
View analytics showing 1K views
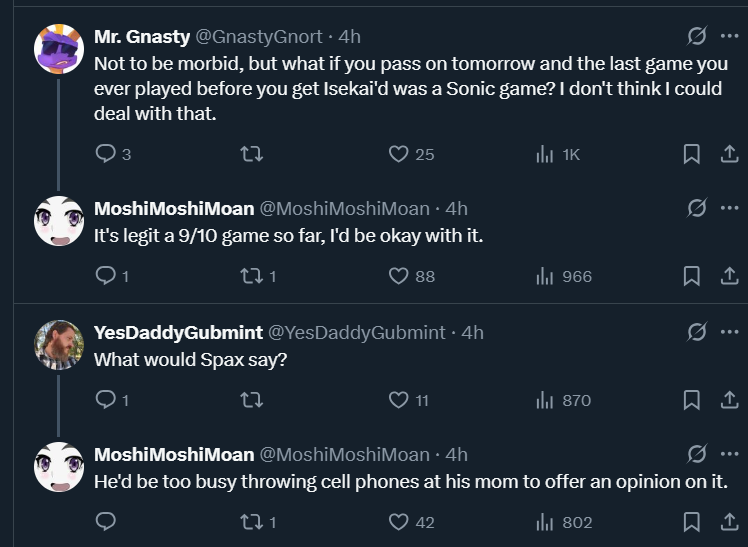click(546, 154)
